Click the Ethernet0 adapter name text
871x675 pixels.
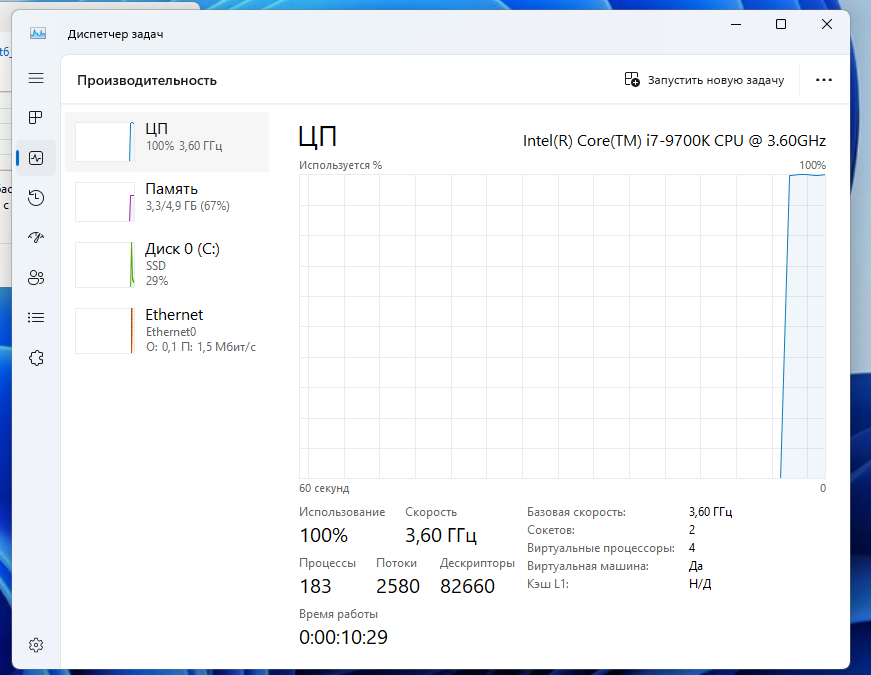(171, 332)
